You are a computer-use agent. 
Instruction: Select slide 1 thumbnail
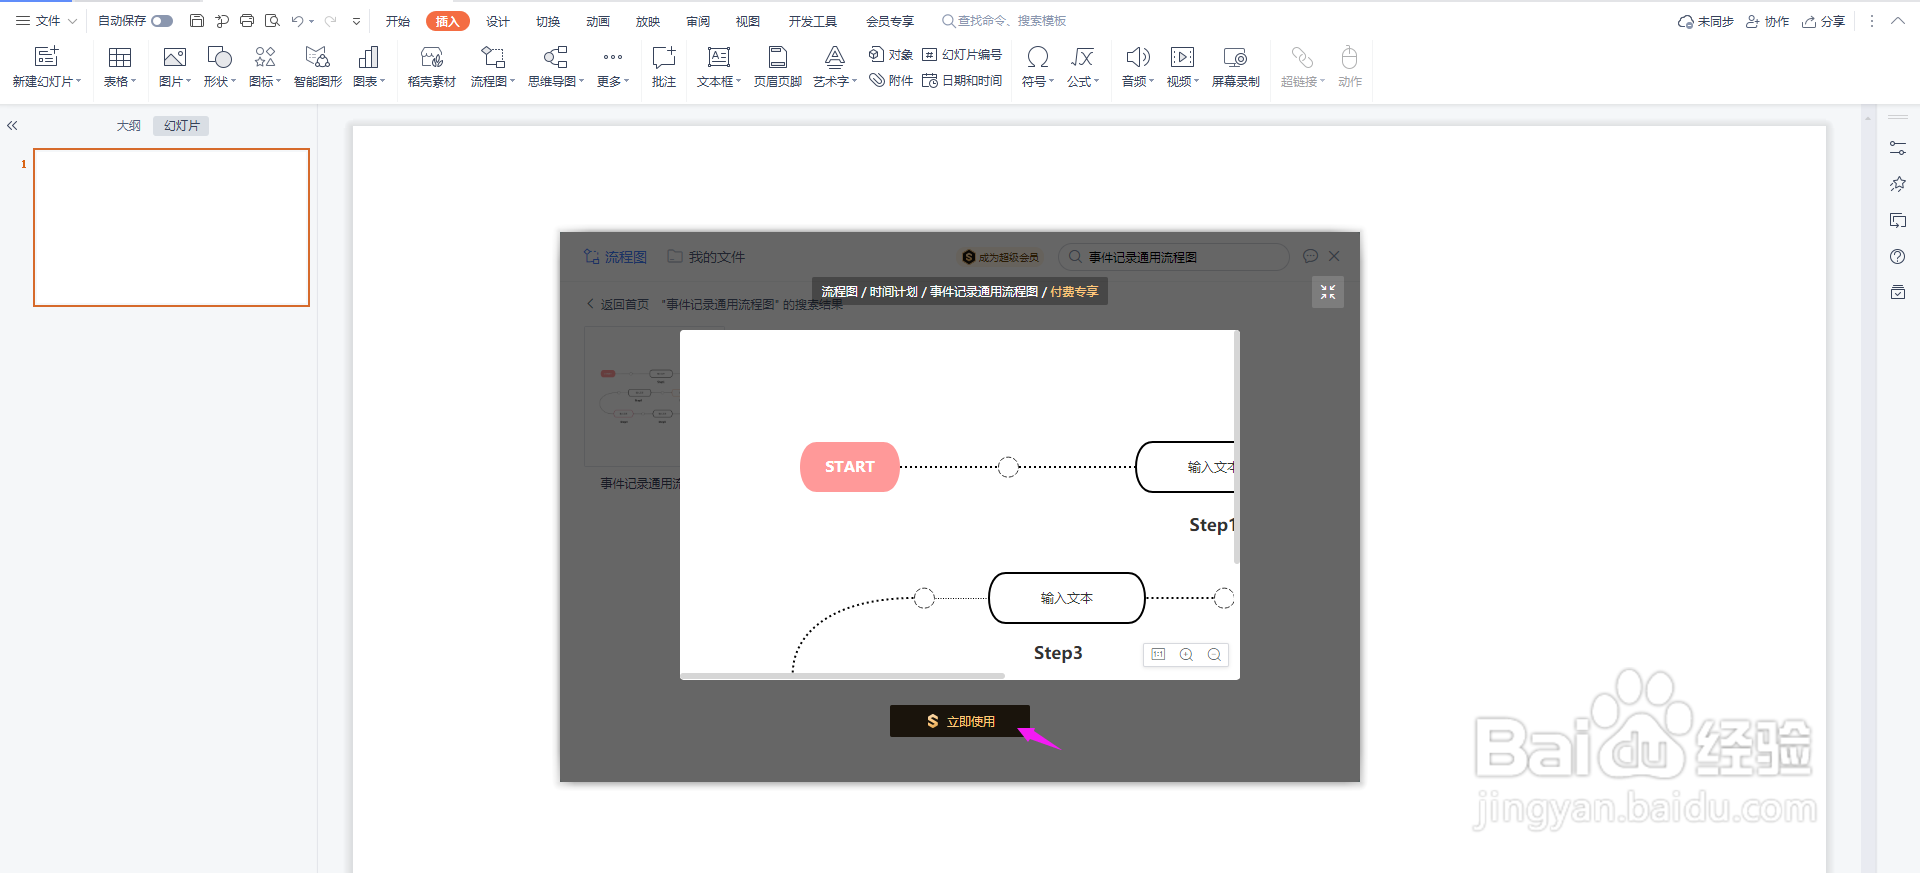[171, 227]
